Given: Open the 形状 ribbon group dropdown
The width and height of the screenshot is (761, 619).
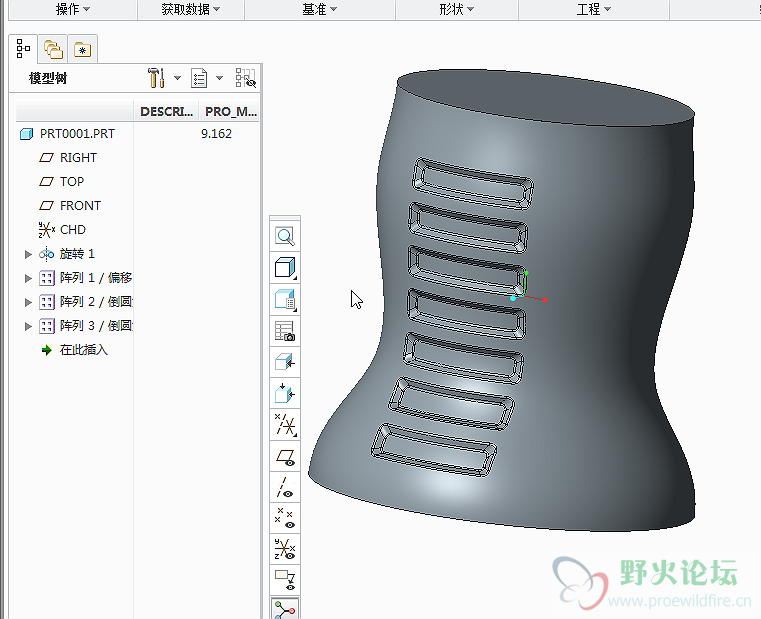Looking at the screenshot, I should tap(457, 9).
